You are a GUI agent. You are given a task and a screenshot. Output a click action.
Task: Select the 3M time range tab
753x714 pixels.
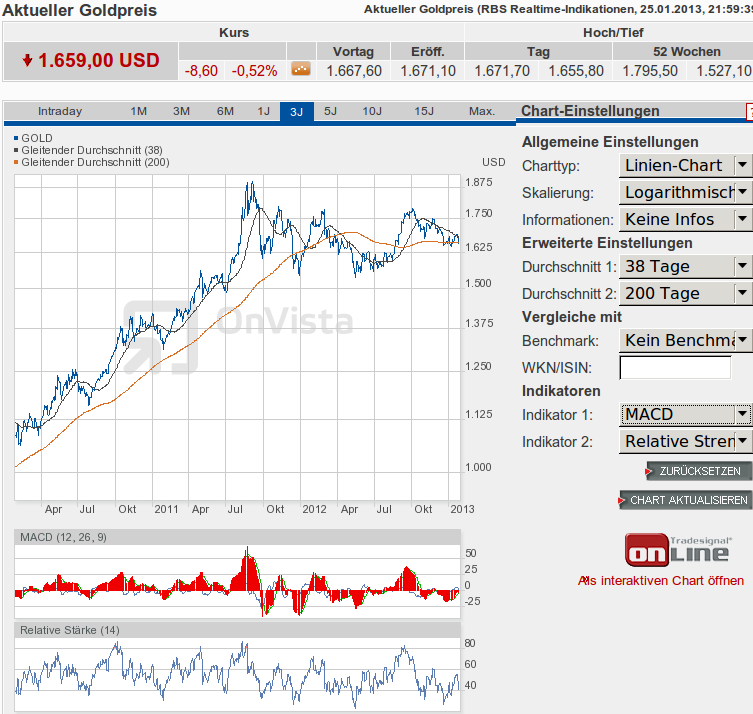[x=182, y=111]
